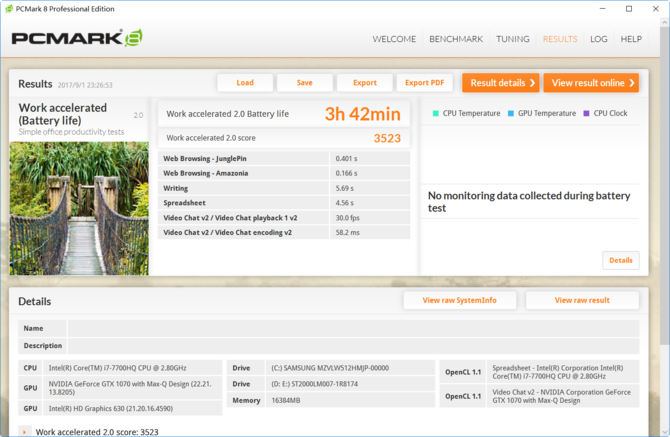Click View result online button
Viewport: 670px width, 437px height.
[590, 83]
